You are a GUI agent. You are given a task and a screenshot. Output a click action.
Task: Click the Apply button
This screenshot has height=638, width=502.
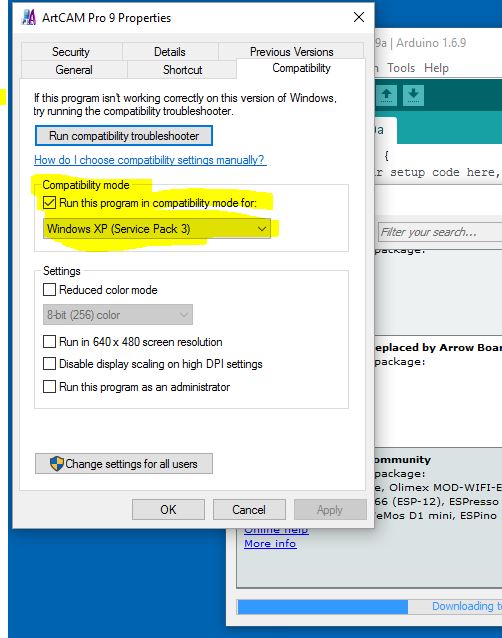[x=330, y=509]
